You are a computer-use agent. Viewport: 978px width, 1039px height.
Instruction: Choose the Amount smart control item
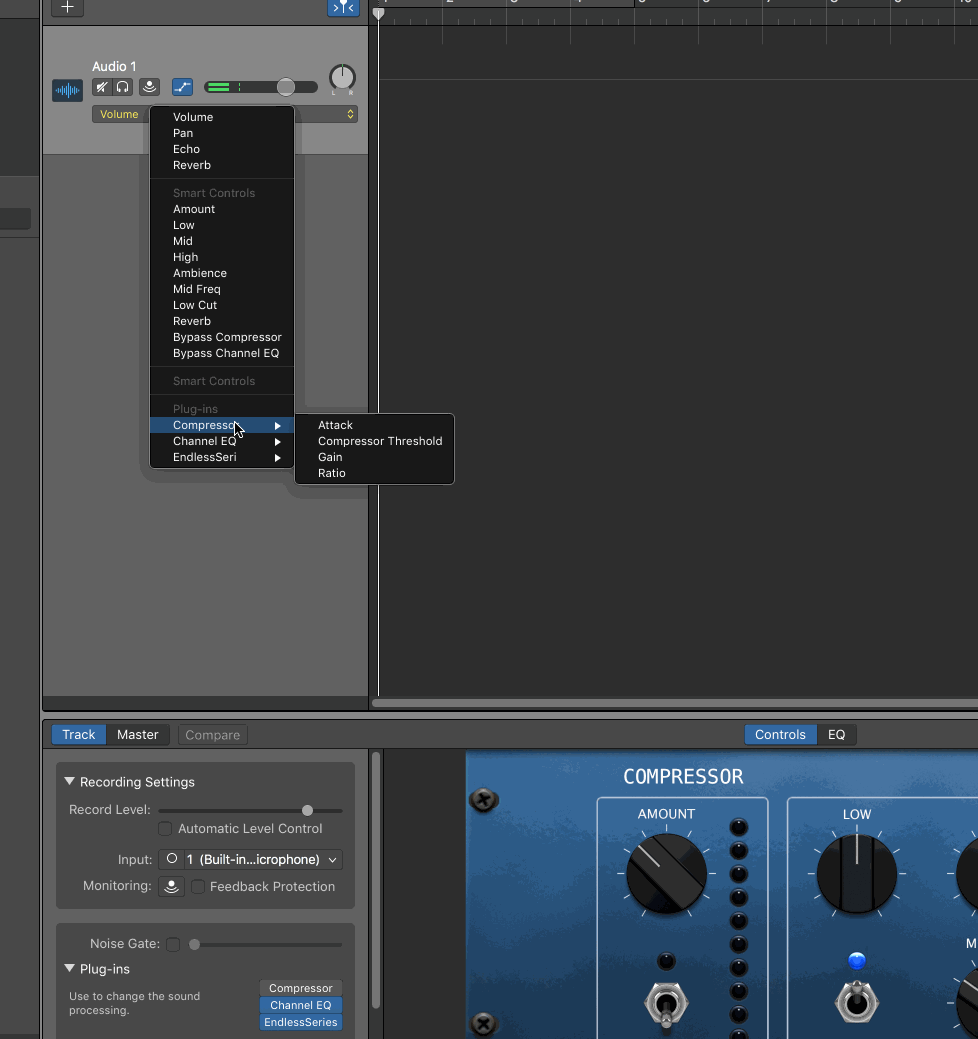[222, 209]
